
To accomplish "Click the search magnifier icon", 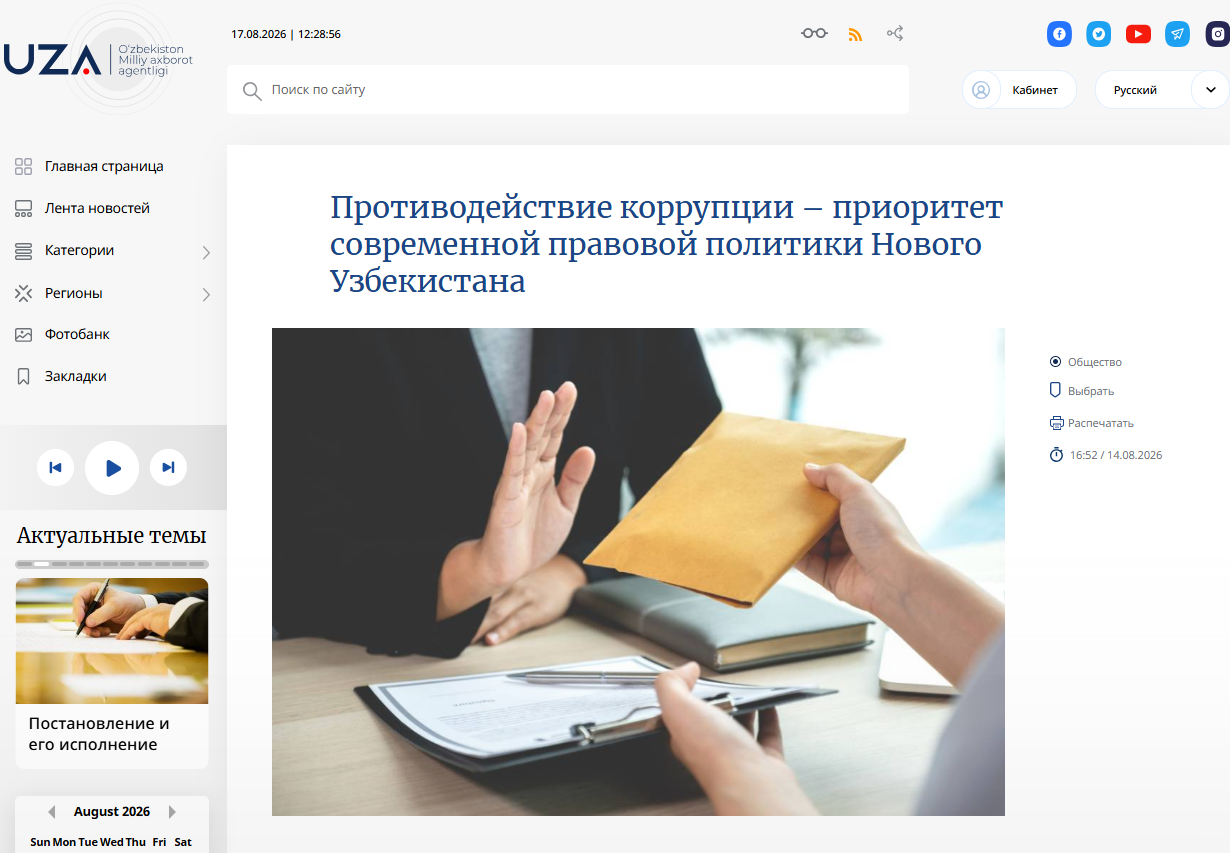I will pyautogui.click(x=252, y=91).
